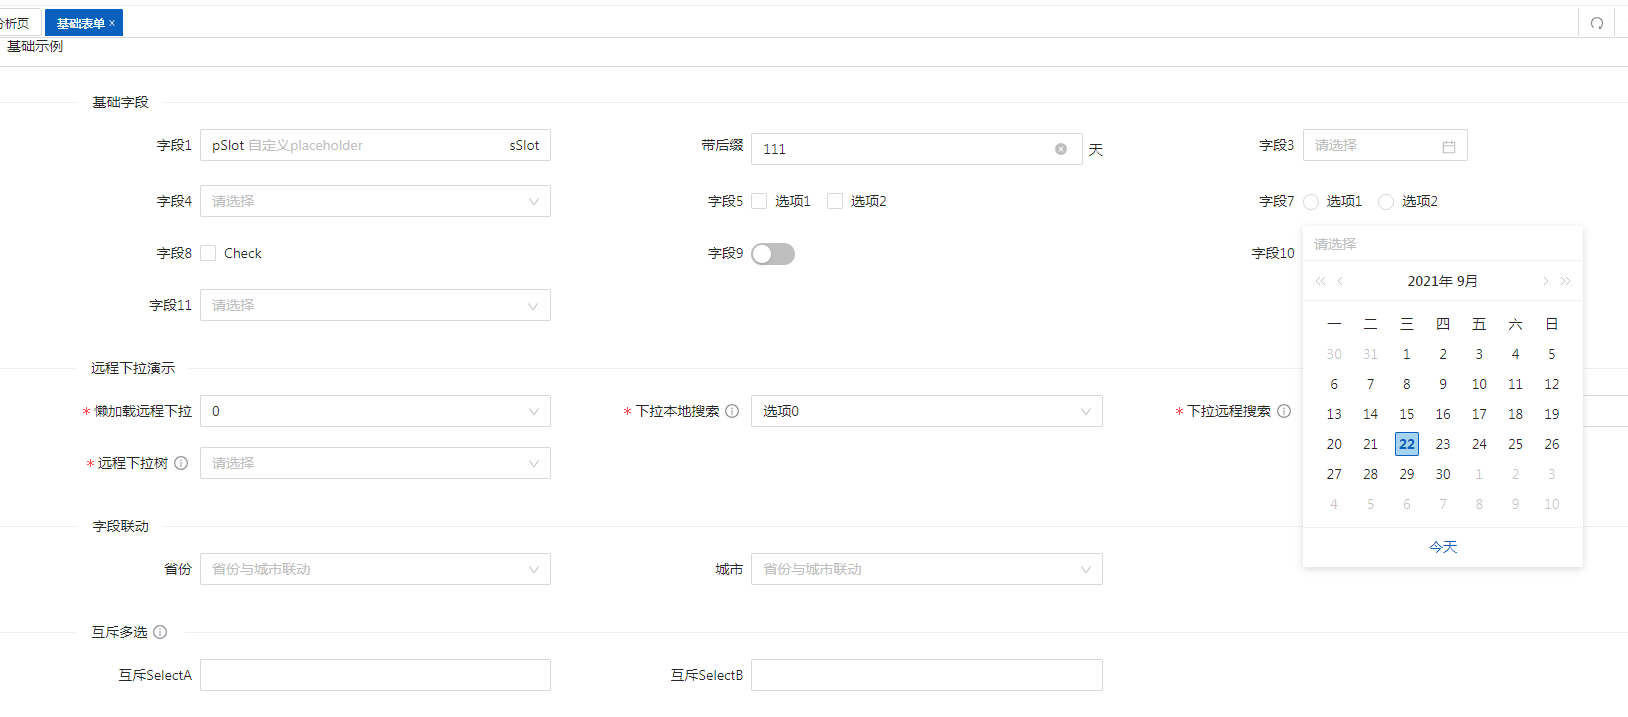Select date 15 in the calendar
Screen dimensions: 1628x717
[1407, 414]
